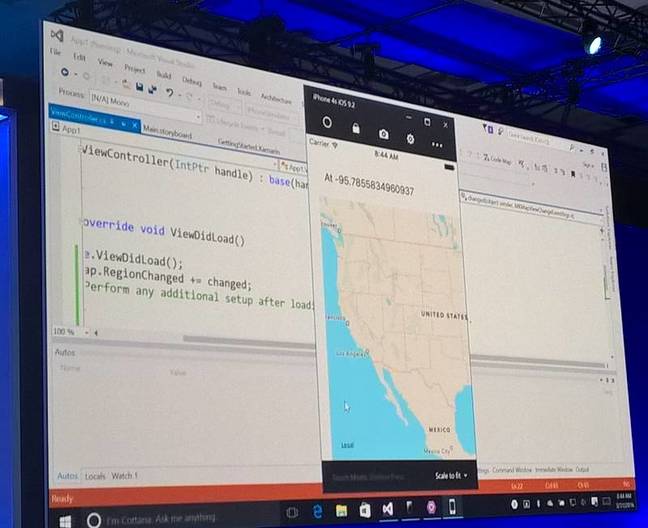
Task: Open Microsoft Edge from the taskbar
Action: tap(317, 512)
